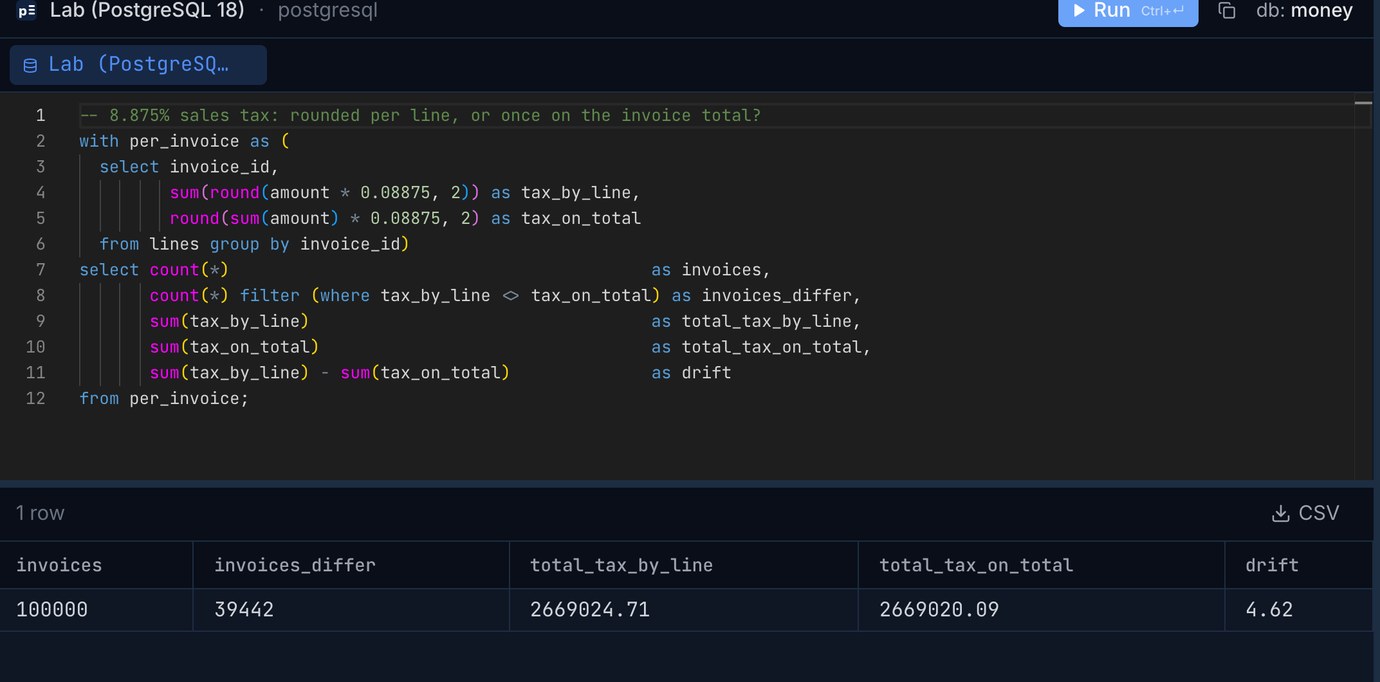Click the 'as drift' alias on line 11
Image resolution: width=1380 pixels, height=682 pixels.
691,372
